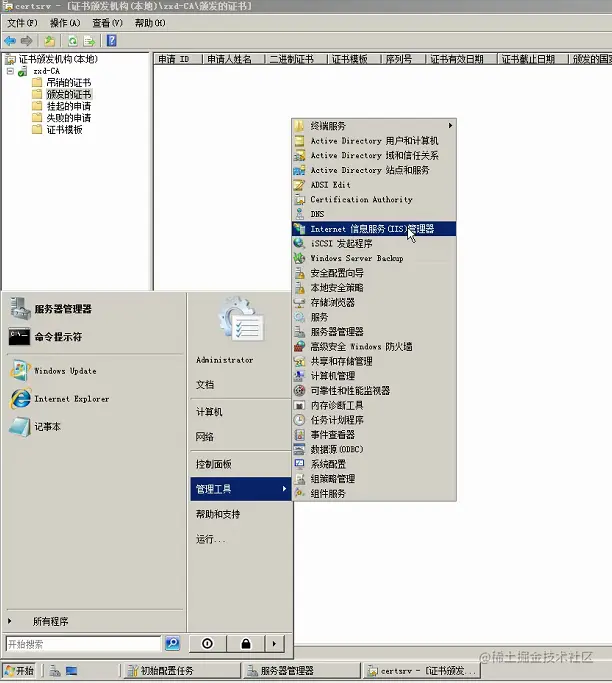Sort by the 证书模板 column header
The height and width of the screenshot is (683, 612).
pyautogui.click(x=354, y=59)
